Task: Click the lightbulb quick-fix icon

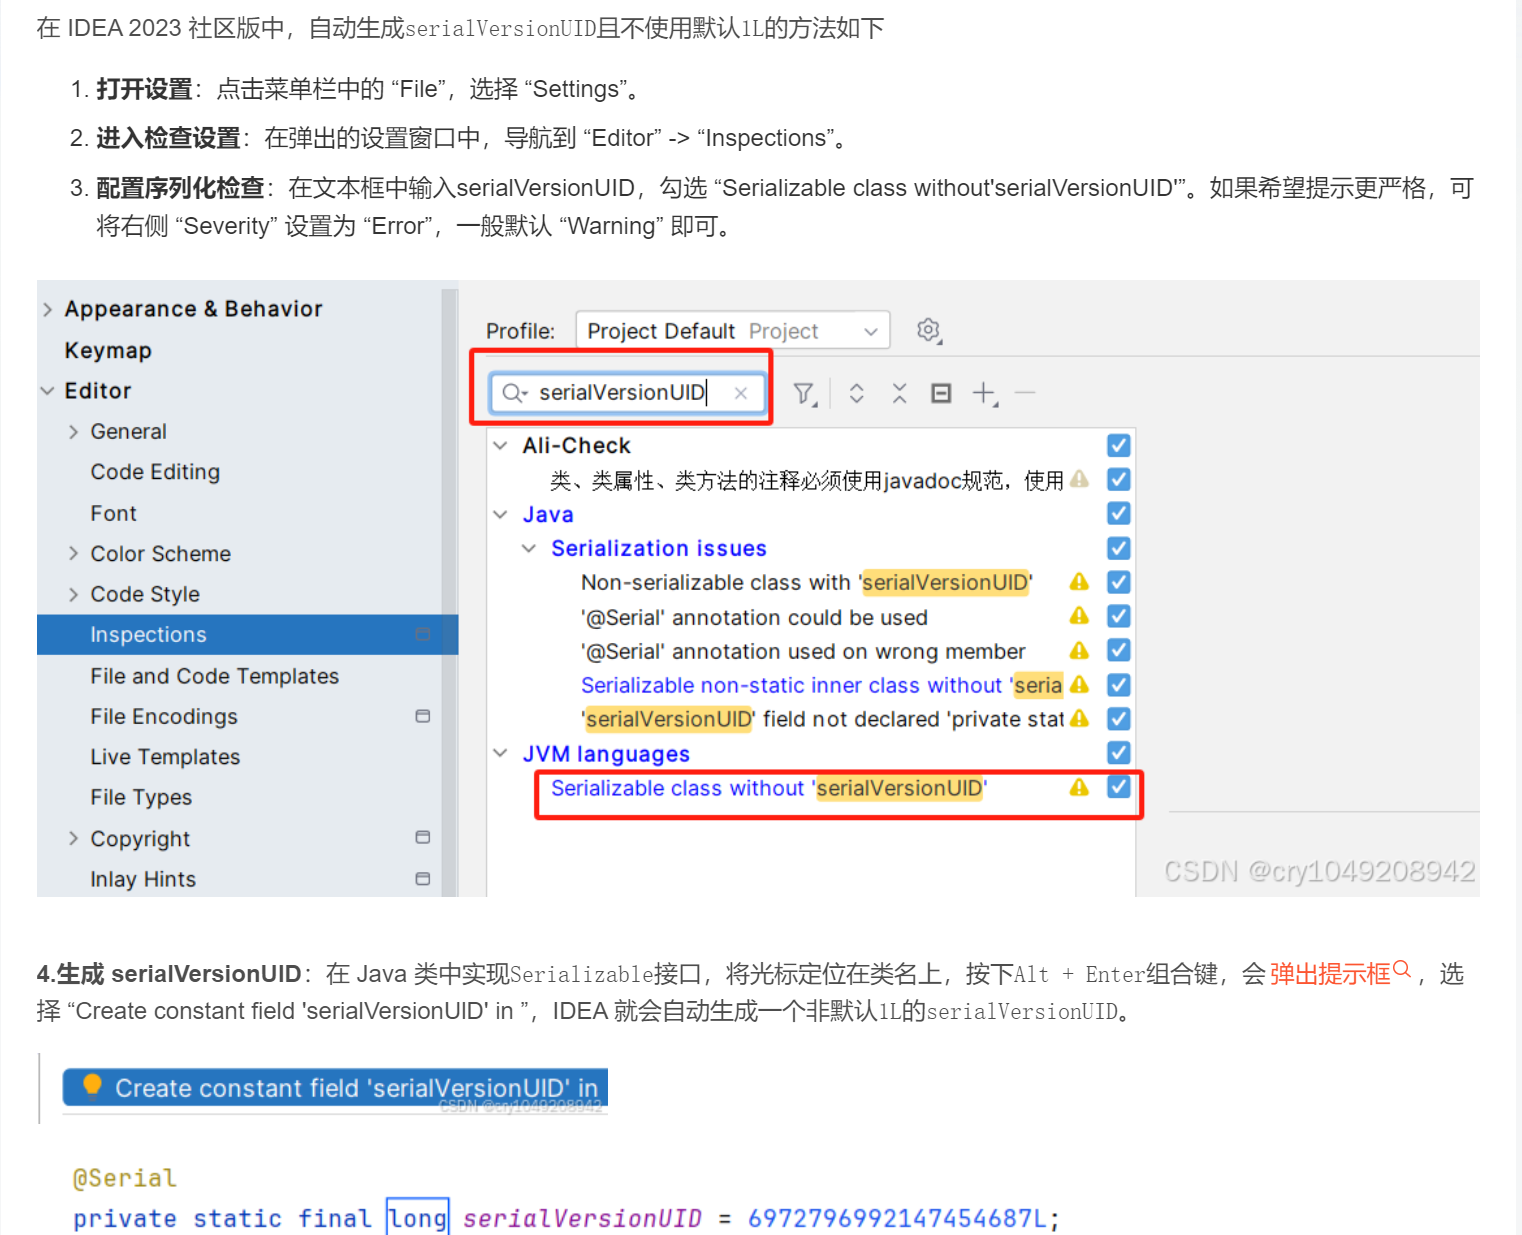Action: tap(92, 1086)
